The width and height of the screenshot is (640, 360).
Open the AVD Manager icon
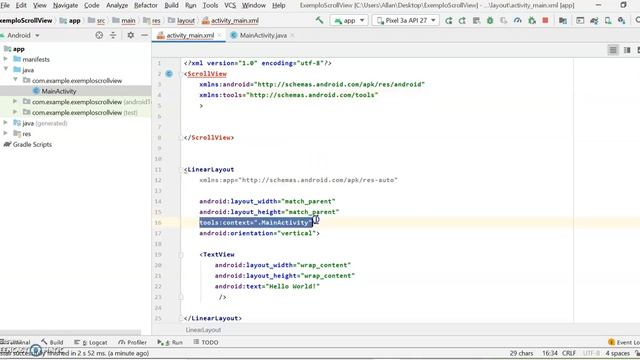[608, 20]
